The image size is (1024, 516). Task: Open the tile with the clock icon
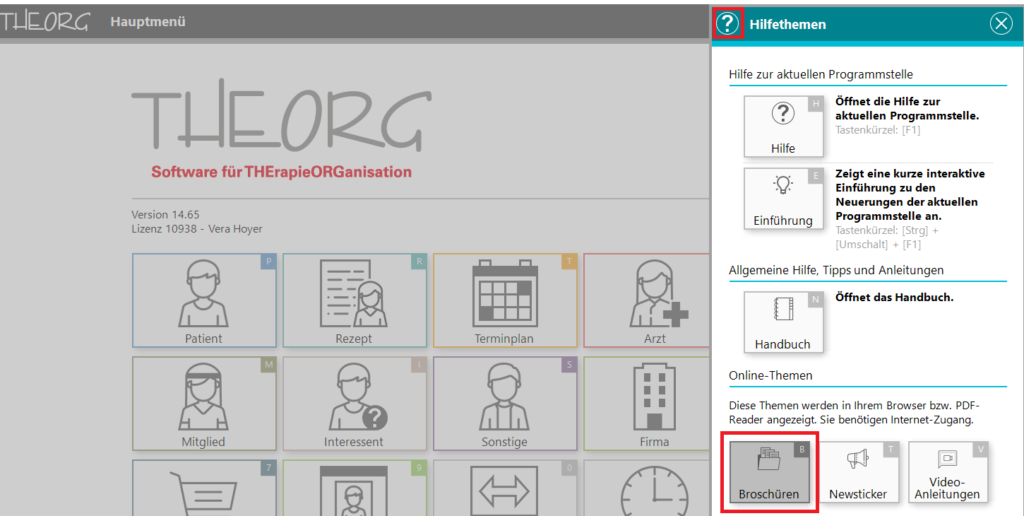click(647, 488)
